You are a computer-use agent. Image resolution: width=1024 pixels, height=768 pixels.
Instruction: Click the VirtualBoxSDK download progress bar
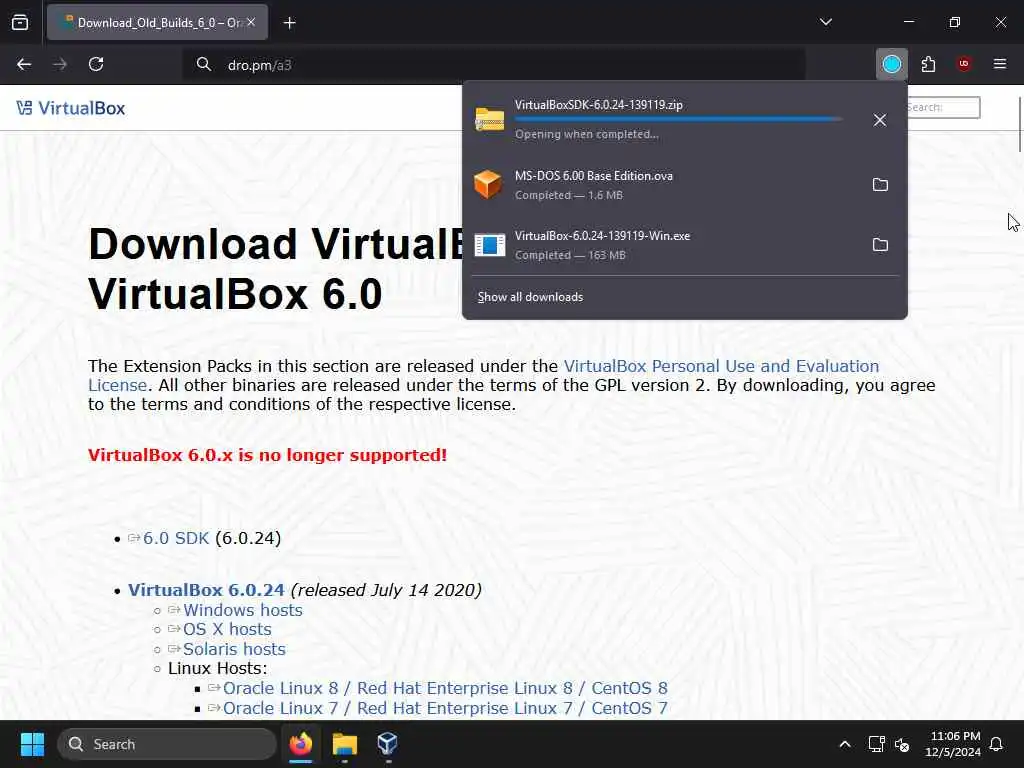click(678, 120)
